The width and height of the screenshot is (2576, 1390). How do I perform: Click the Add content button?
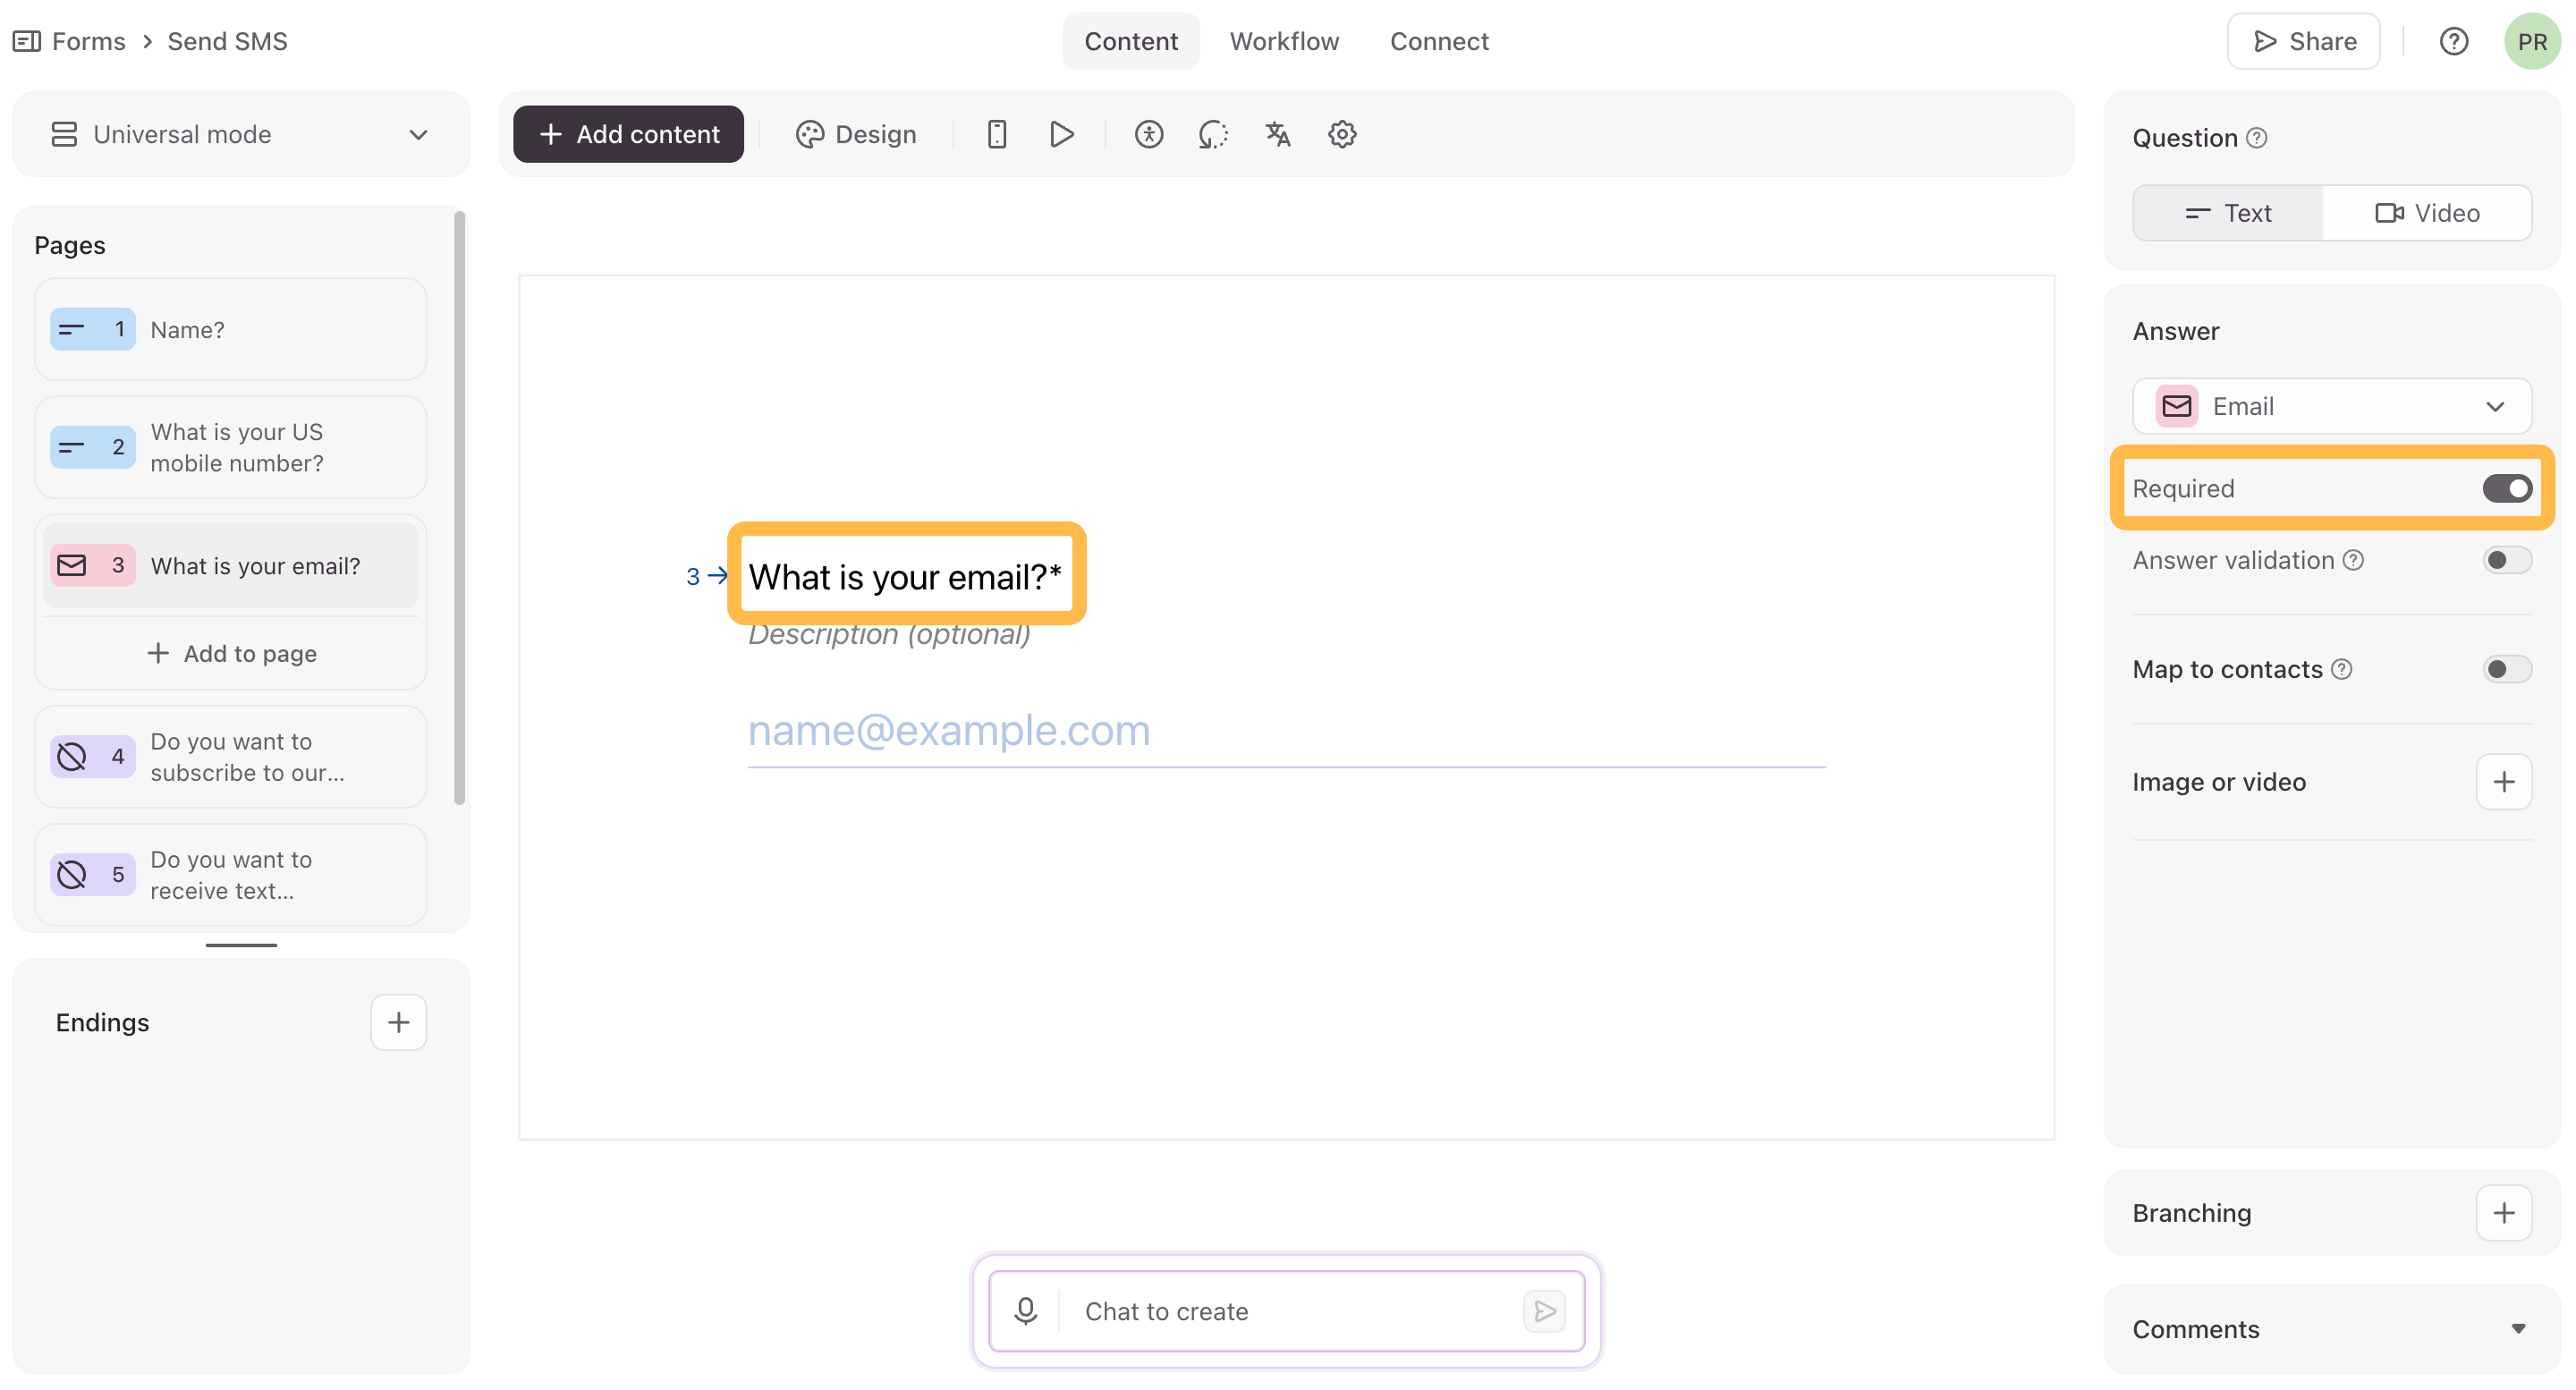click(628, 134)
